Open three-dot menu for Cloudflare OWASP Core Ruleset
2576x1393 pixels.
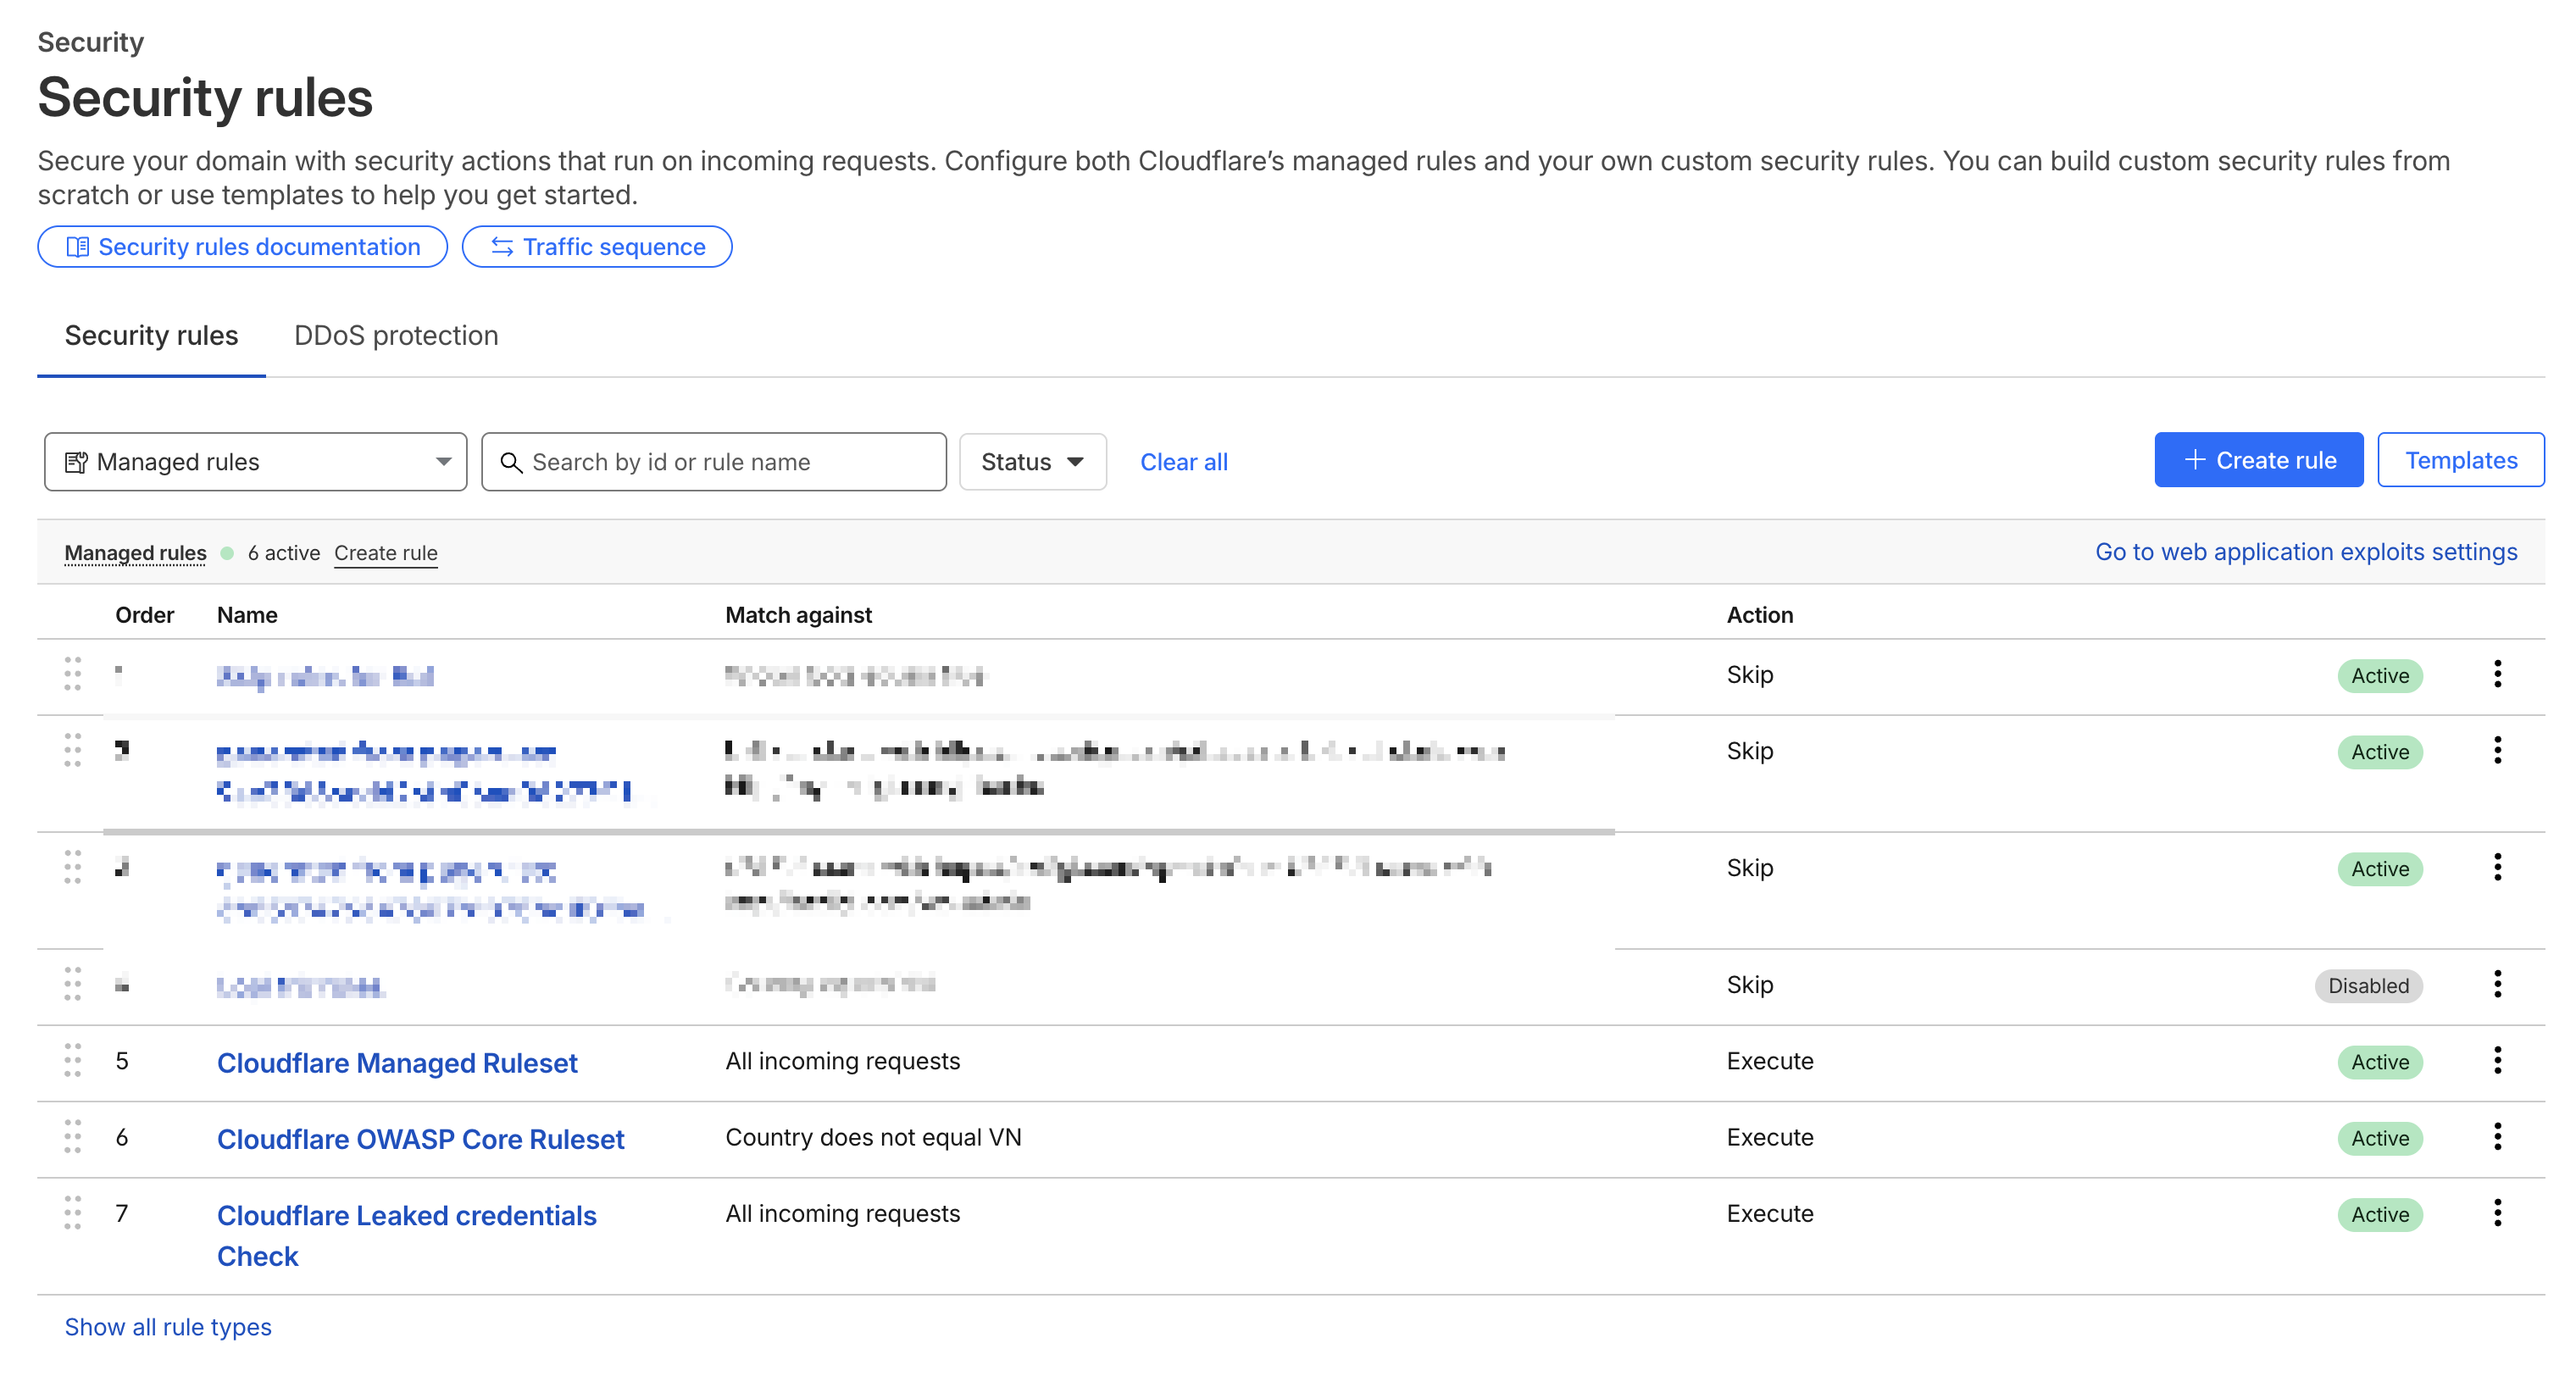(2496, 1136)
